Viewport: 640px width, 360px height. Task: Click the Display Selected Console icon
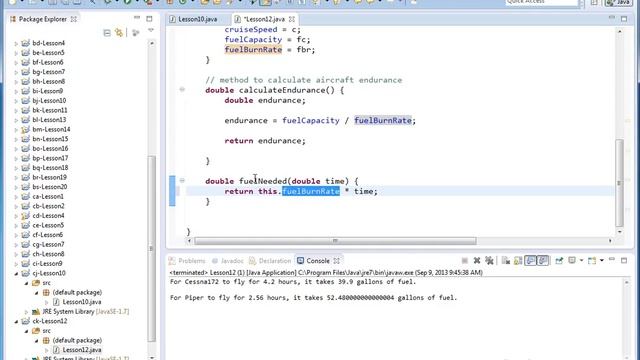point(572,261)
